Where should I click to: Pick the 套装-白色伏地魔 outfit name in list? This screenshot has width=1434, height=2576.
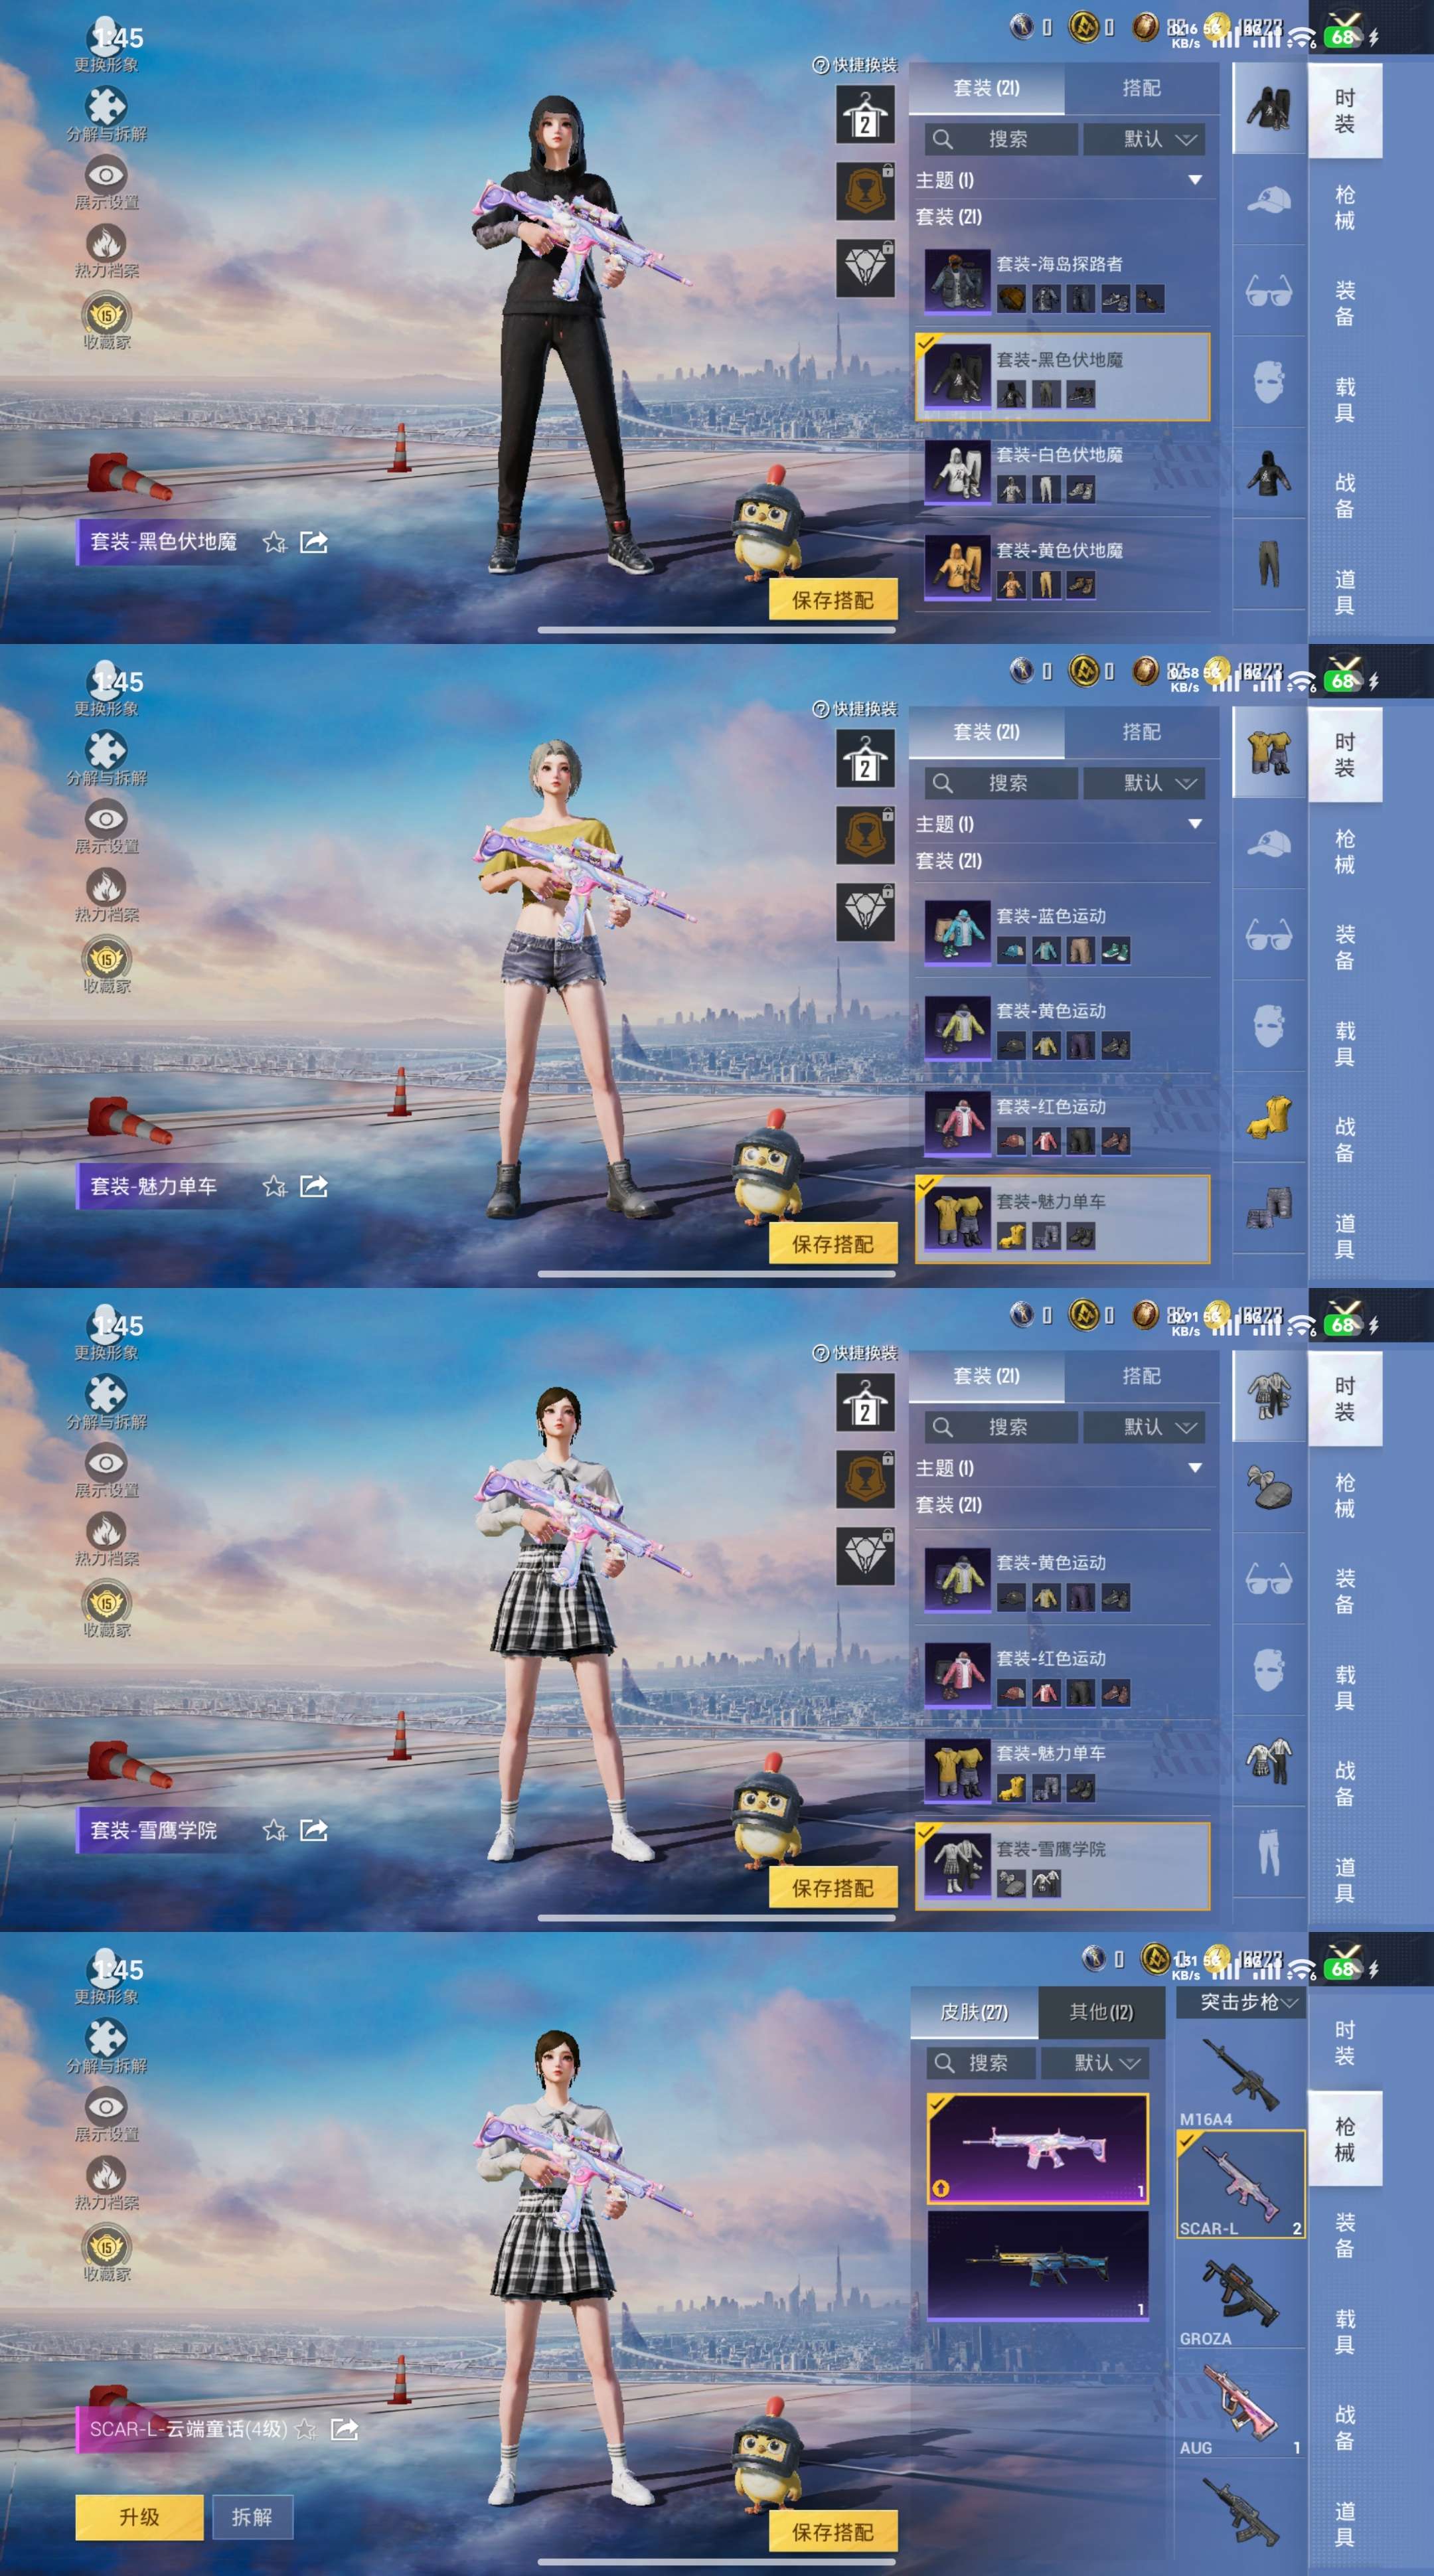click(x=1059, y=455)
